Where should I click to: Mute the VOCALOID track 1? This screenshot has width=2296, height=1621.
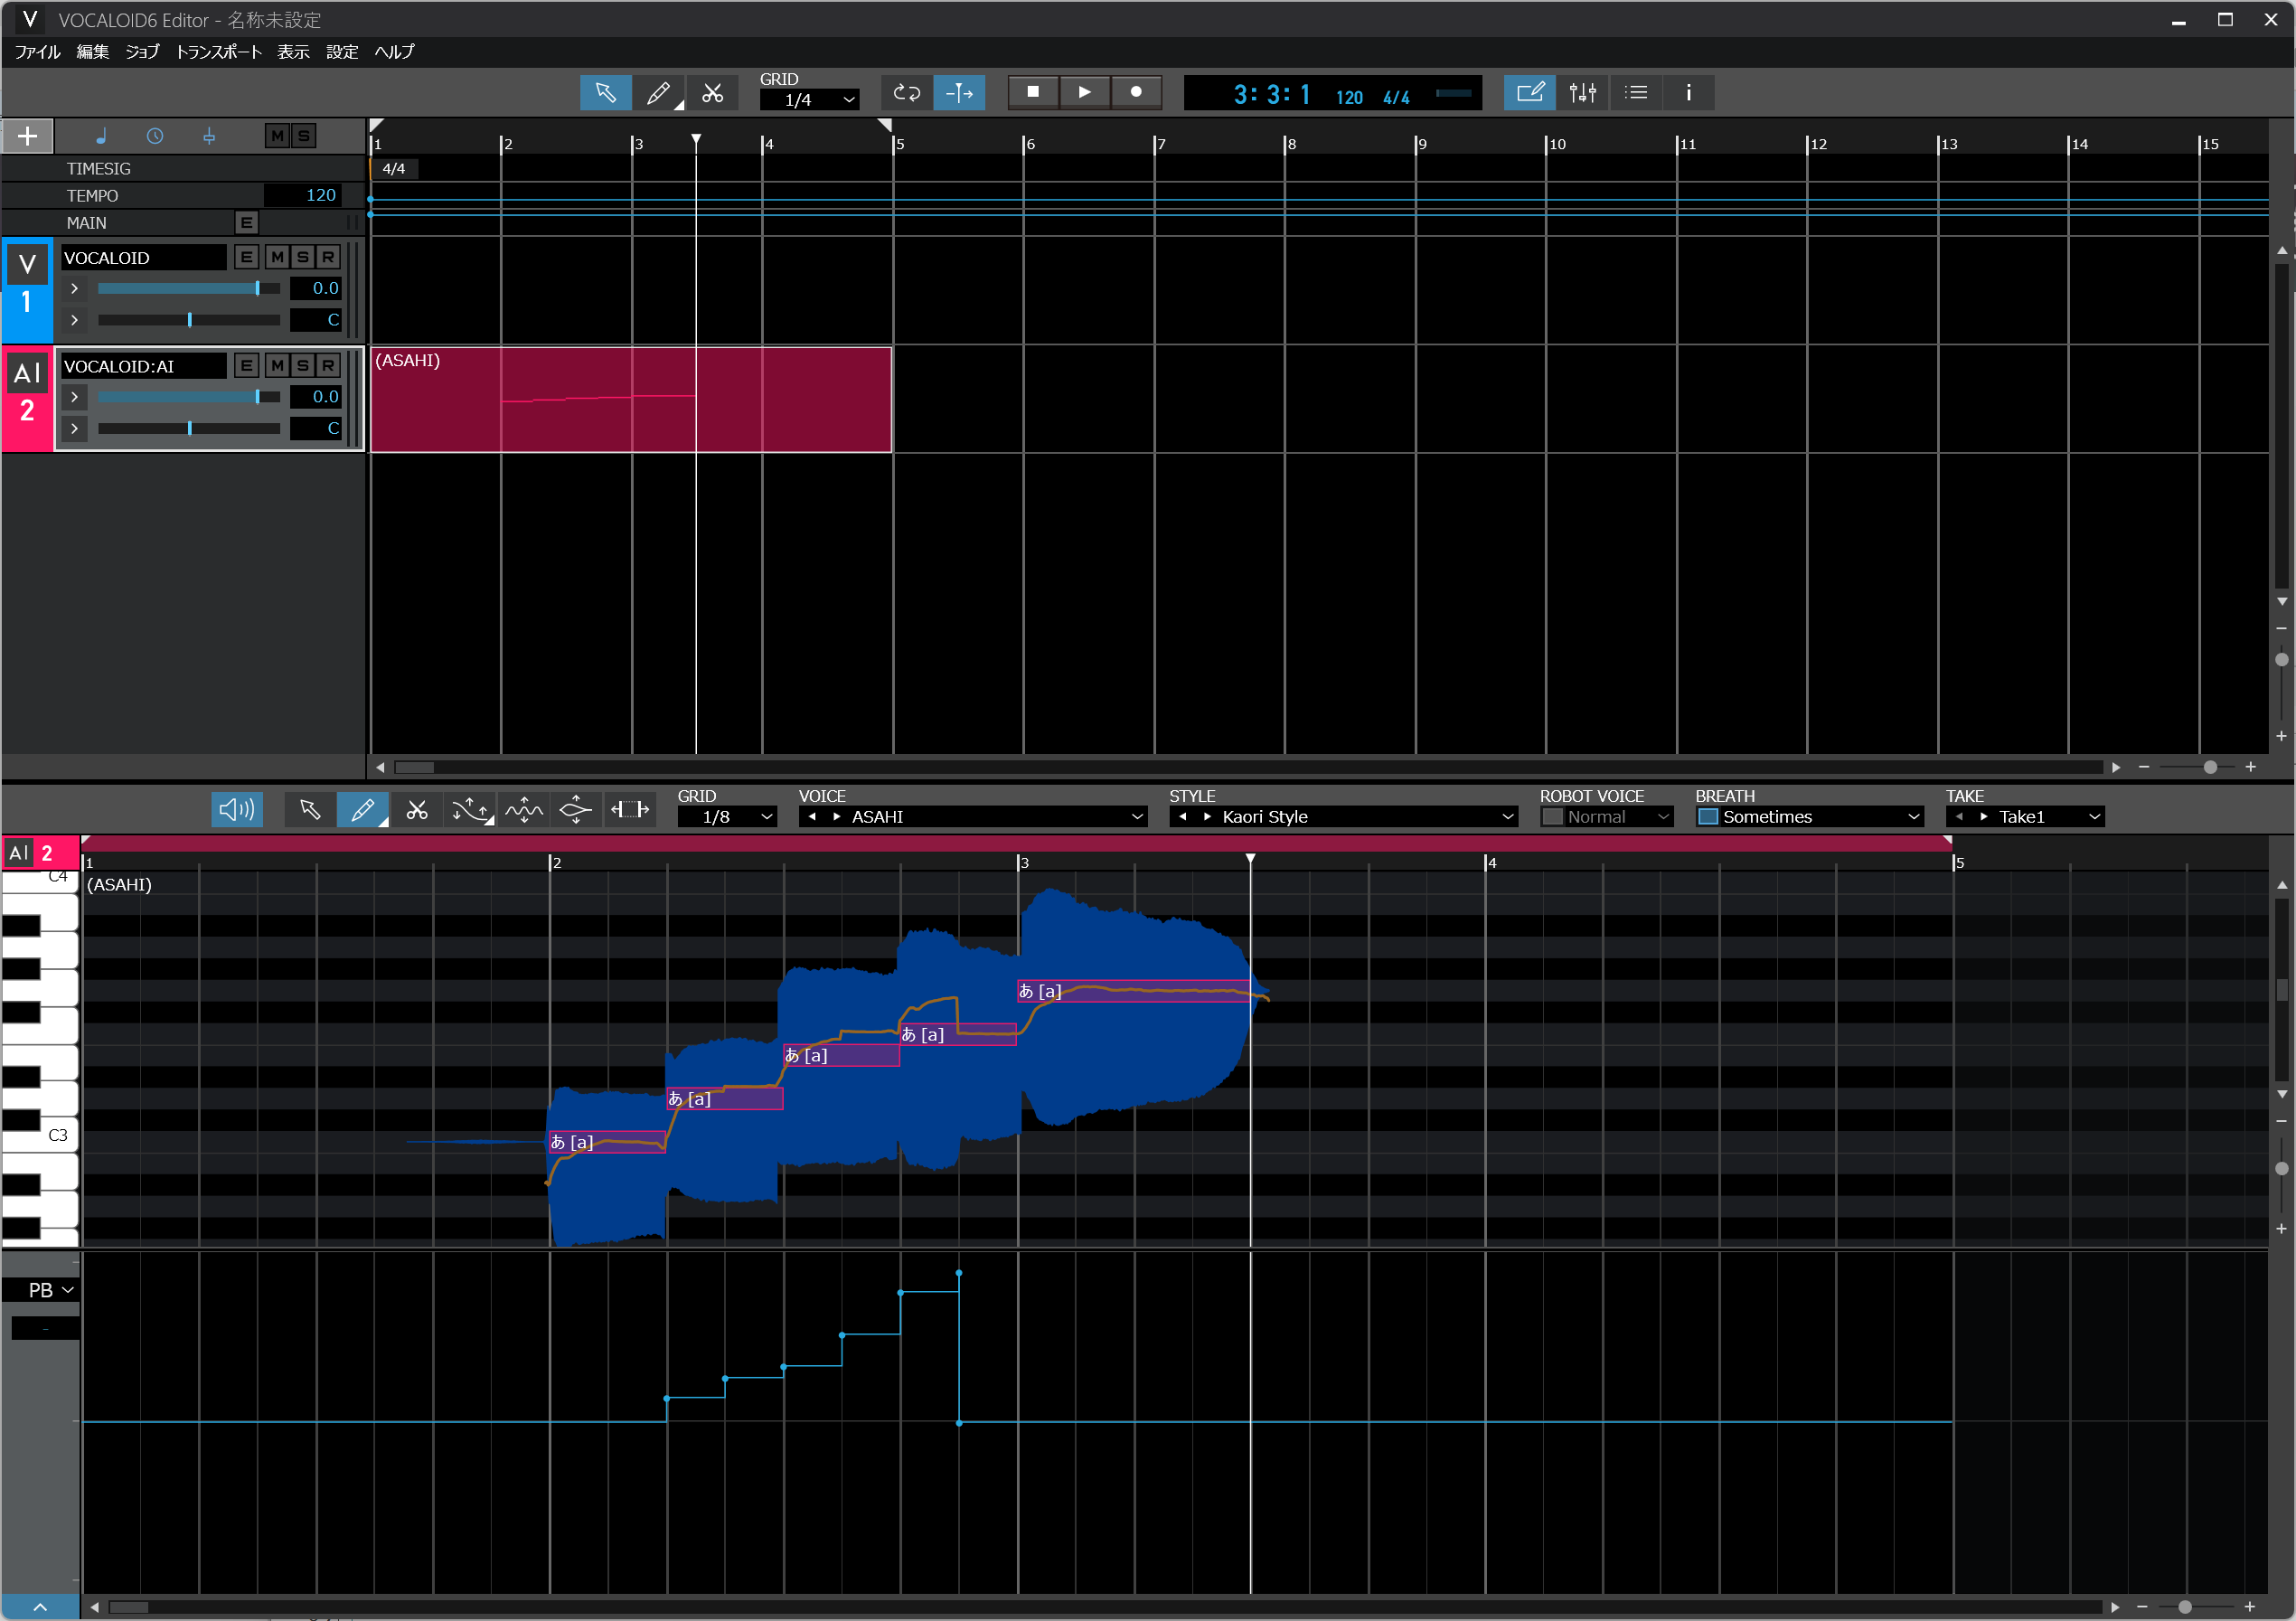(x=277, y=257)
